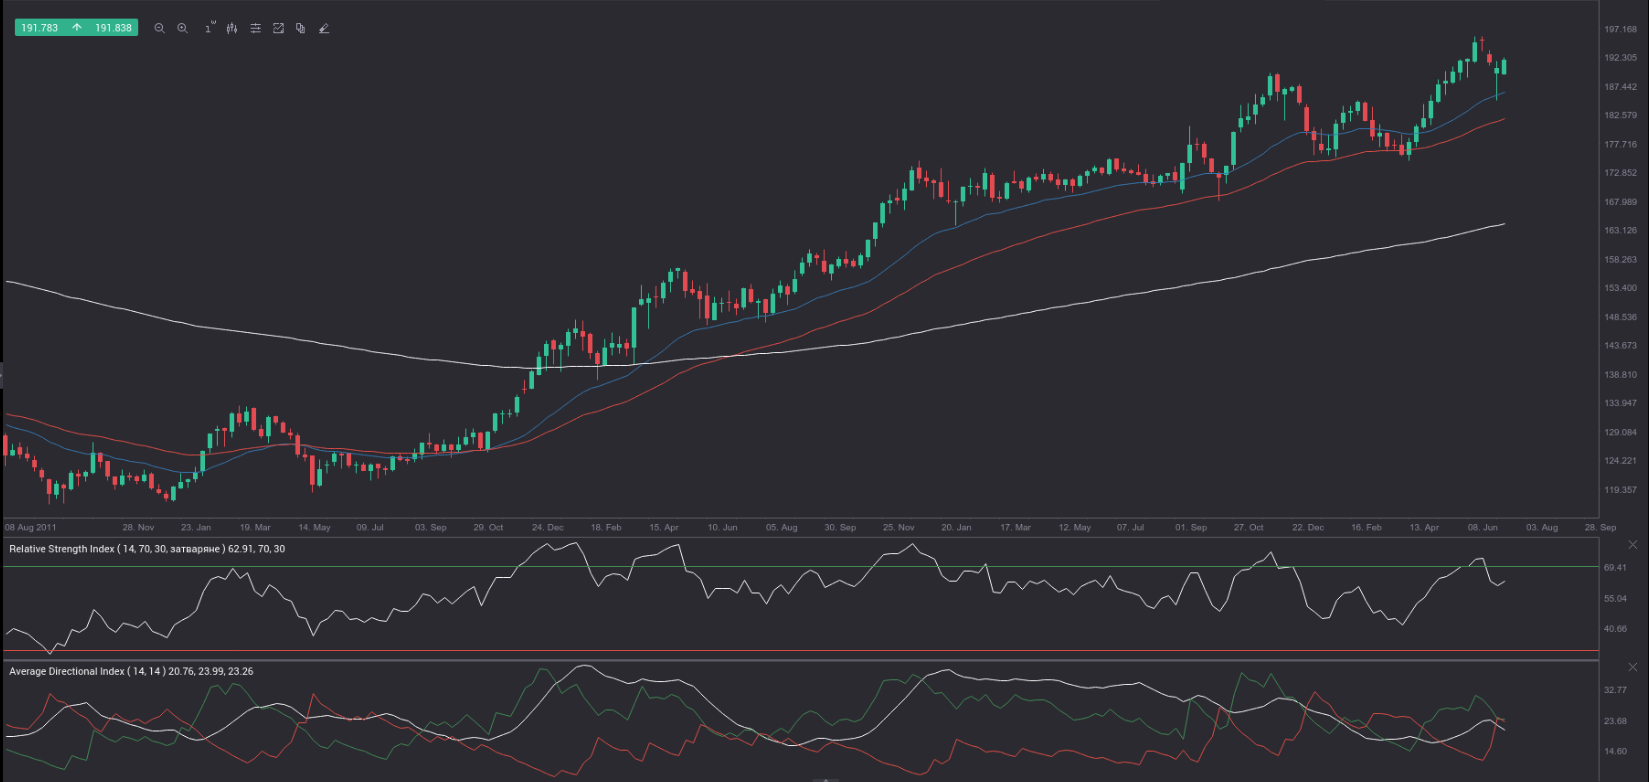This screenshot has height=782, width=1649.
Task: Click the divider between RSI and ADX panels
Action: [800, 659]
